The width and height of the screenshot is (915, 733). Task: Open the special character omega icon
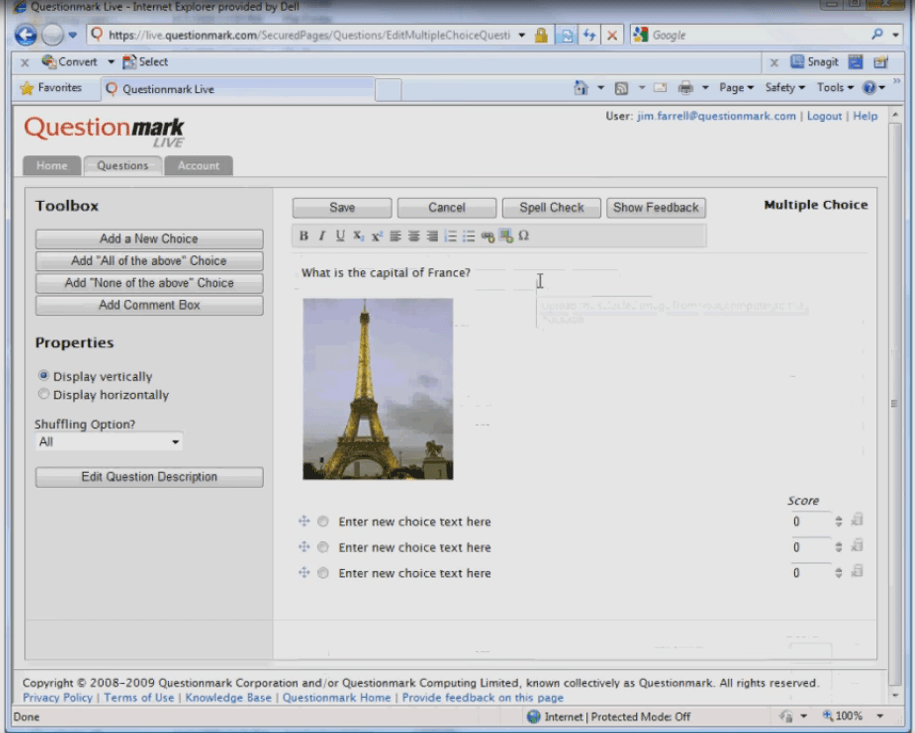tap(524, 236)
